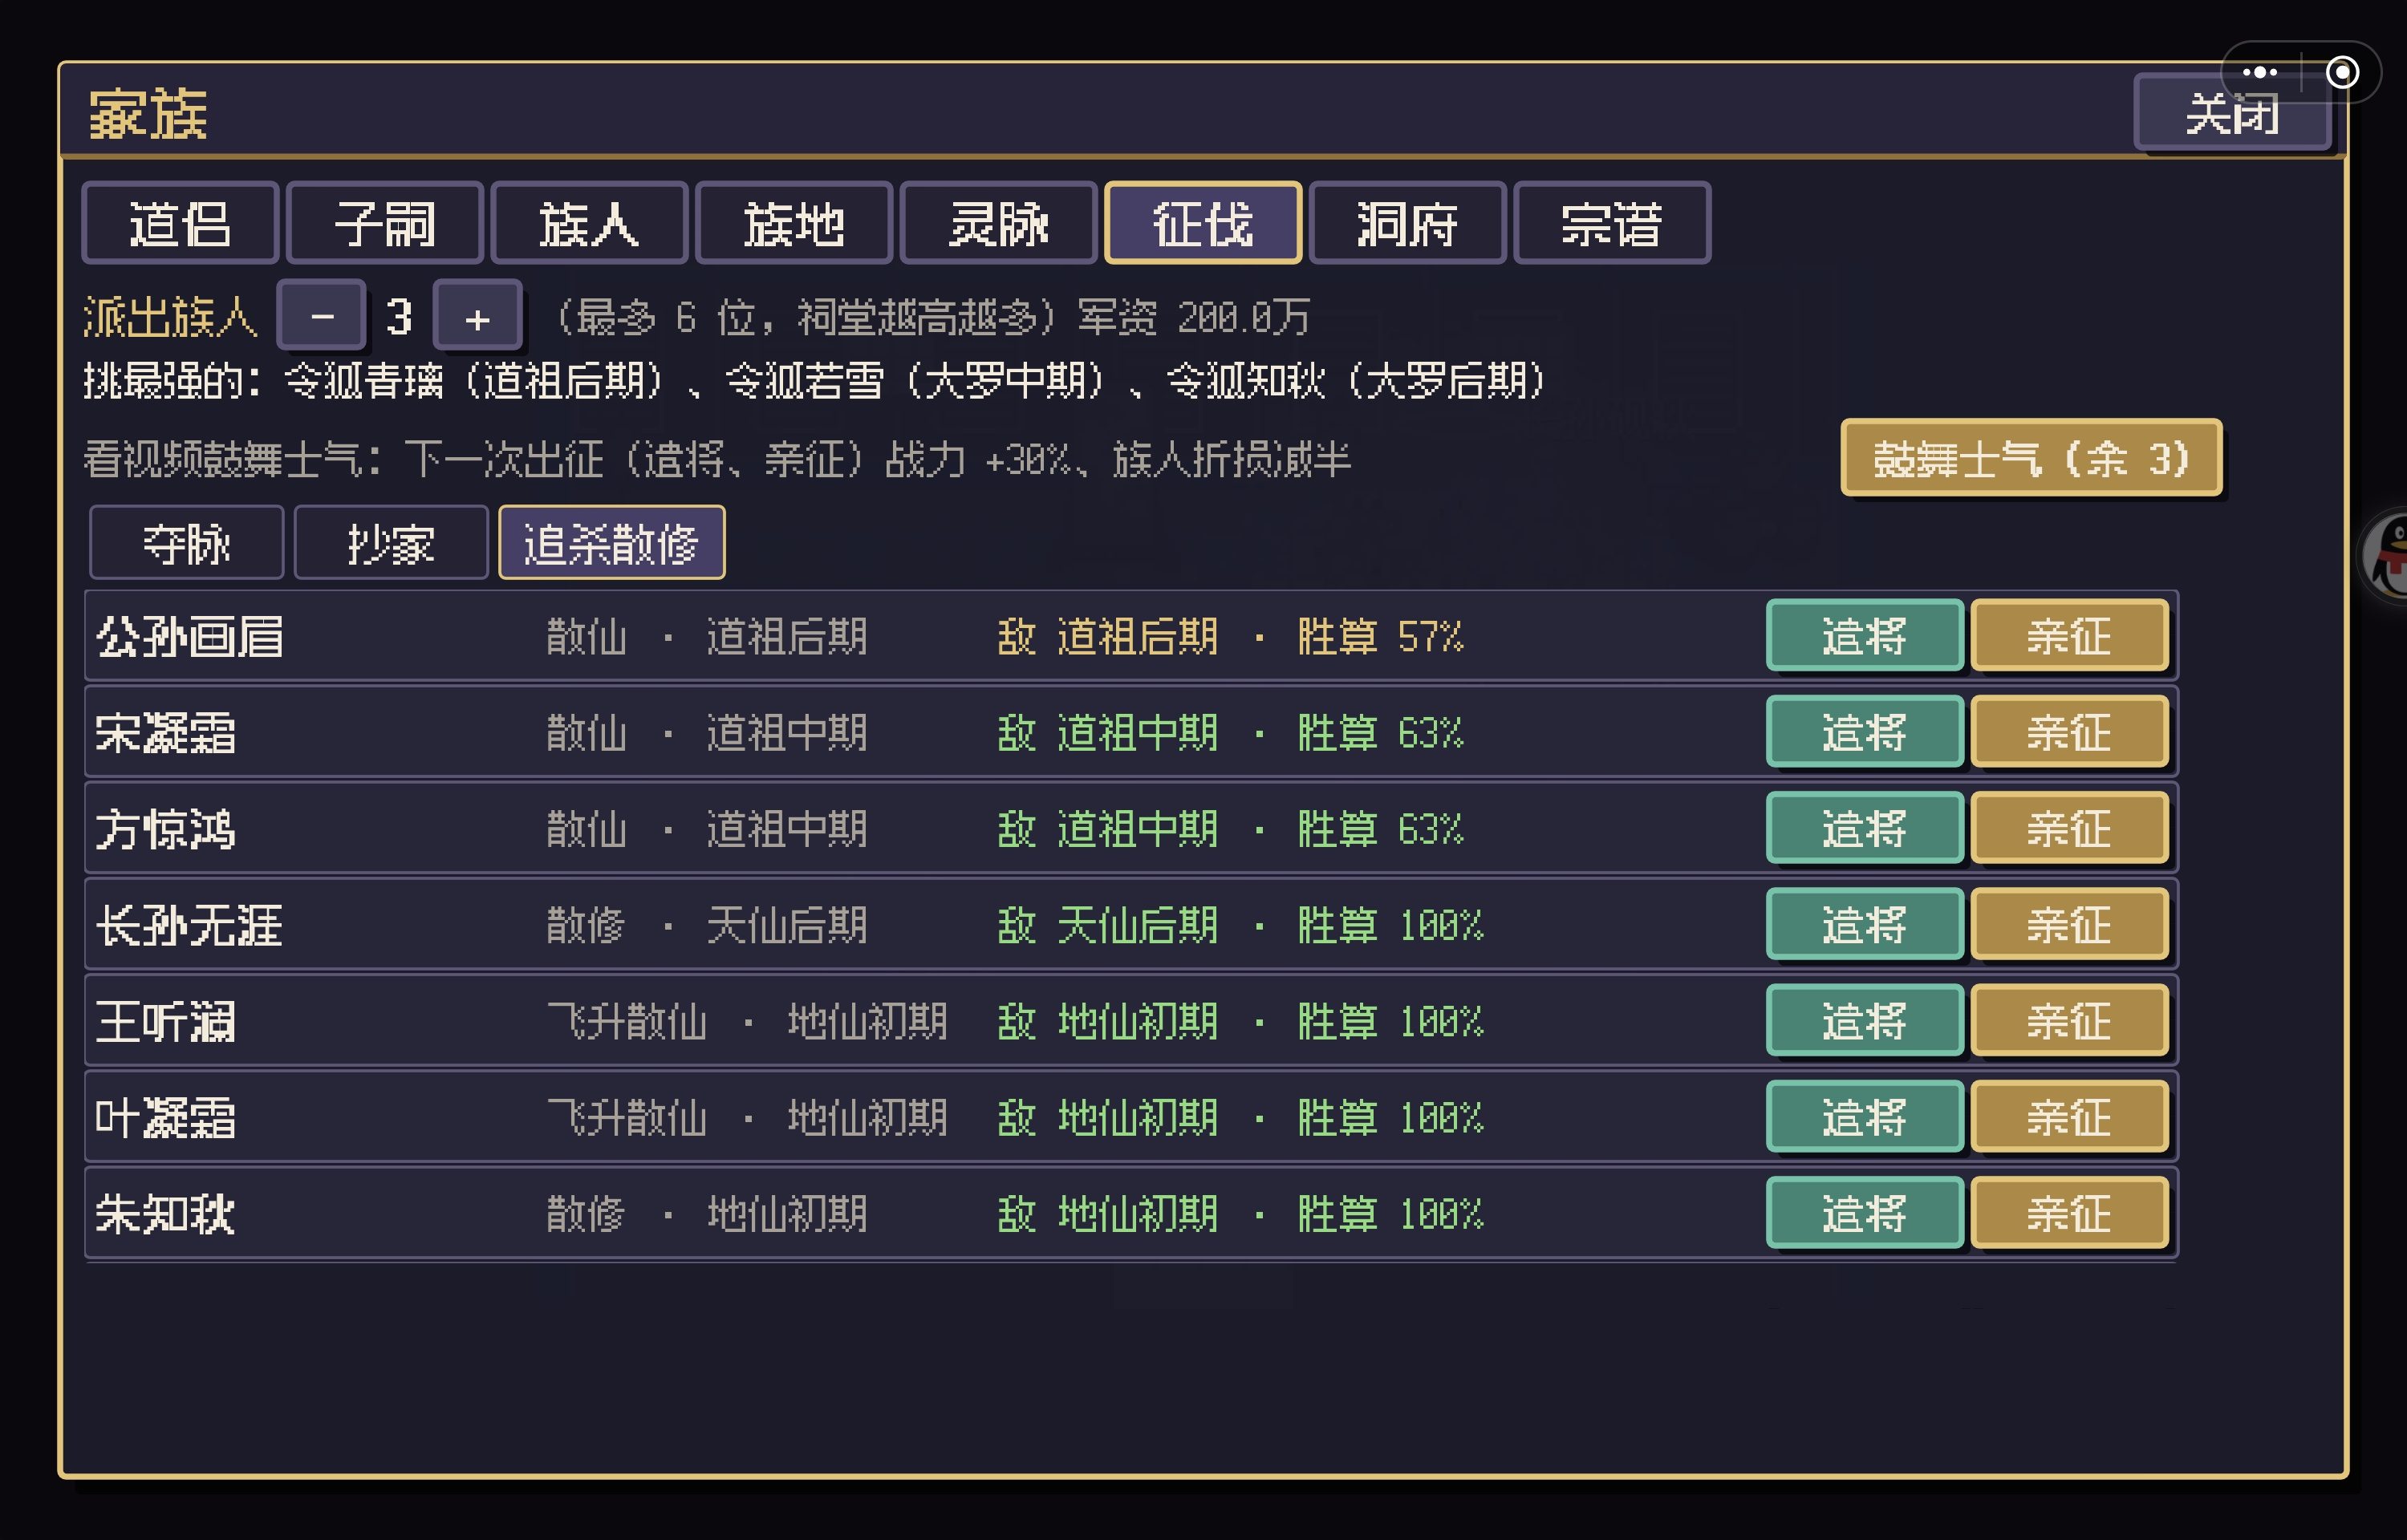
Task: Open the 灵脉 tab
Action: [x=998, y=223]
